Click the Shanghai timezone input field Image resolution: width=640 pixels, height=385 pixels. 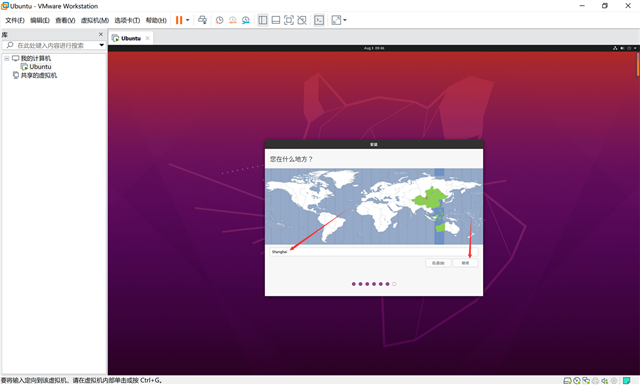[x=373, y=252]
